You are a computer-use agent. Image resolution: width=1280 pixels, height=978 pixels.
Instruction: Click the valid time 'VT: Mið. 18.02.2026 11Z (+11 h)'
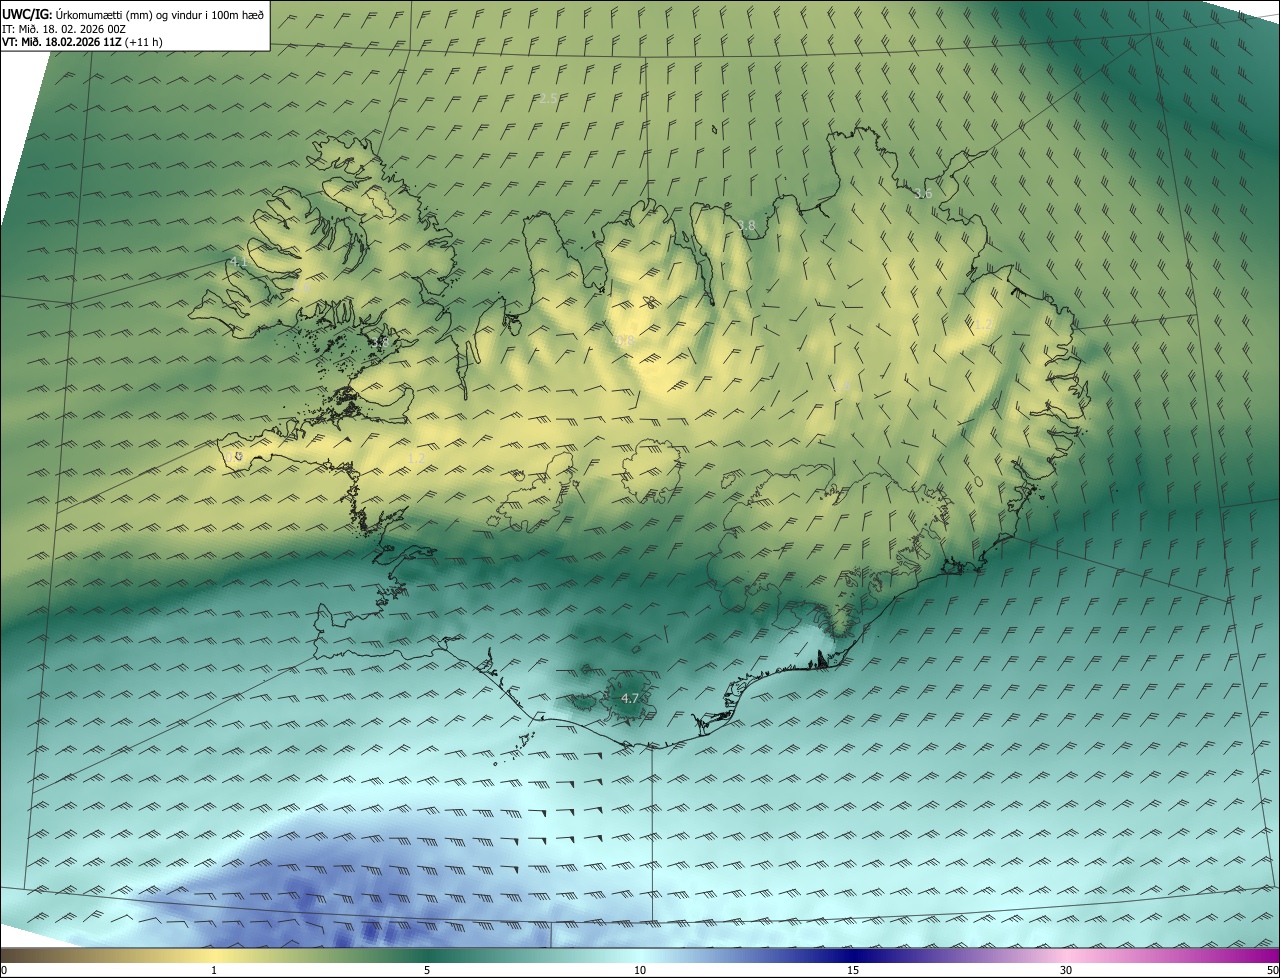point(82,42)
